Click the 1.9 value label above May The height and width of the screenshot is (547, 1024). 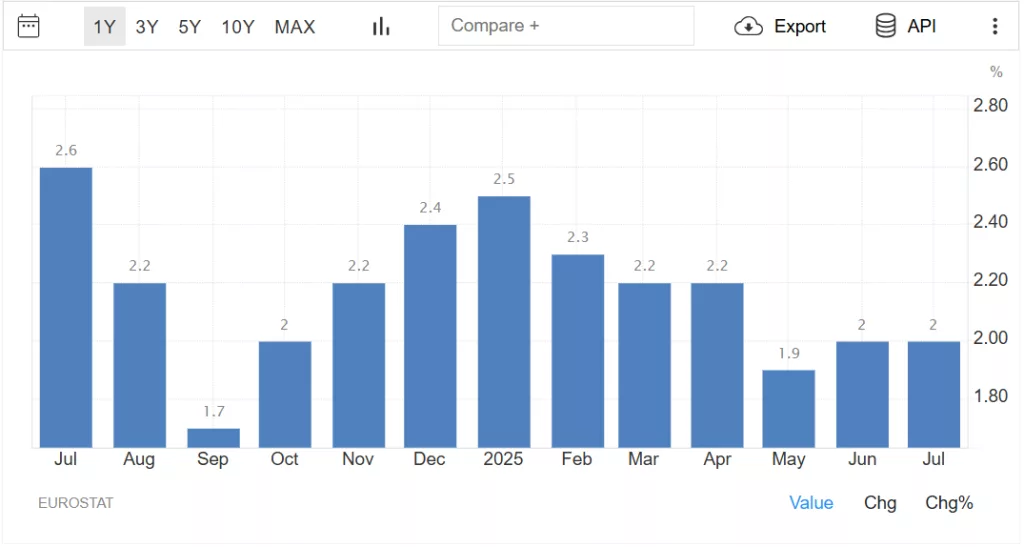click(789, 353)
